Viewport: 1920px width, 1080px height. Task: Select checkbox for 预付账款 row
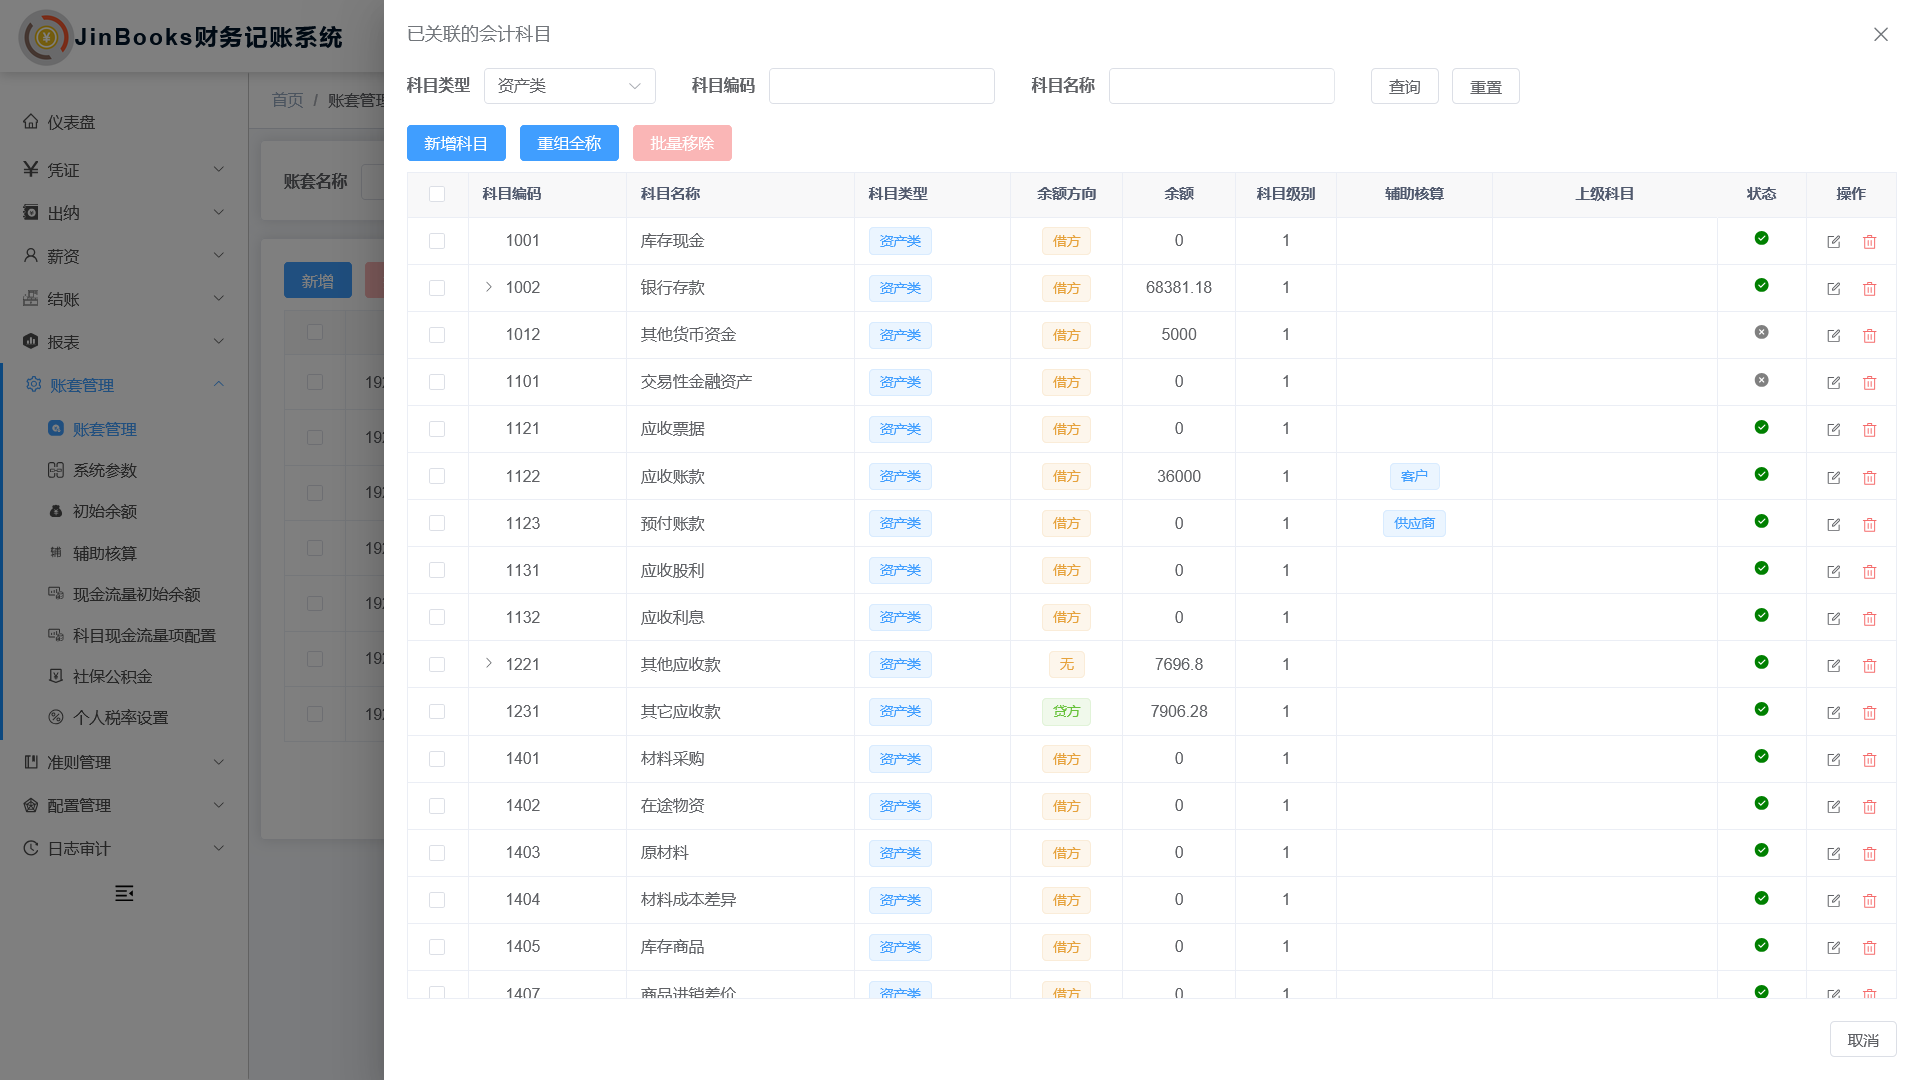pyautogui.click(x=437, y=524)
